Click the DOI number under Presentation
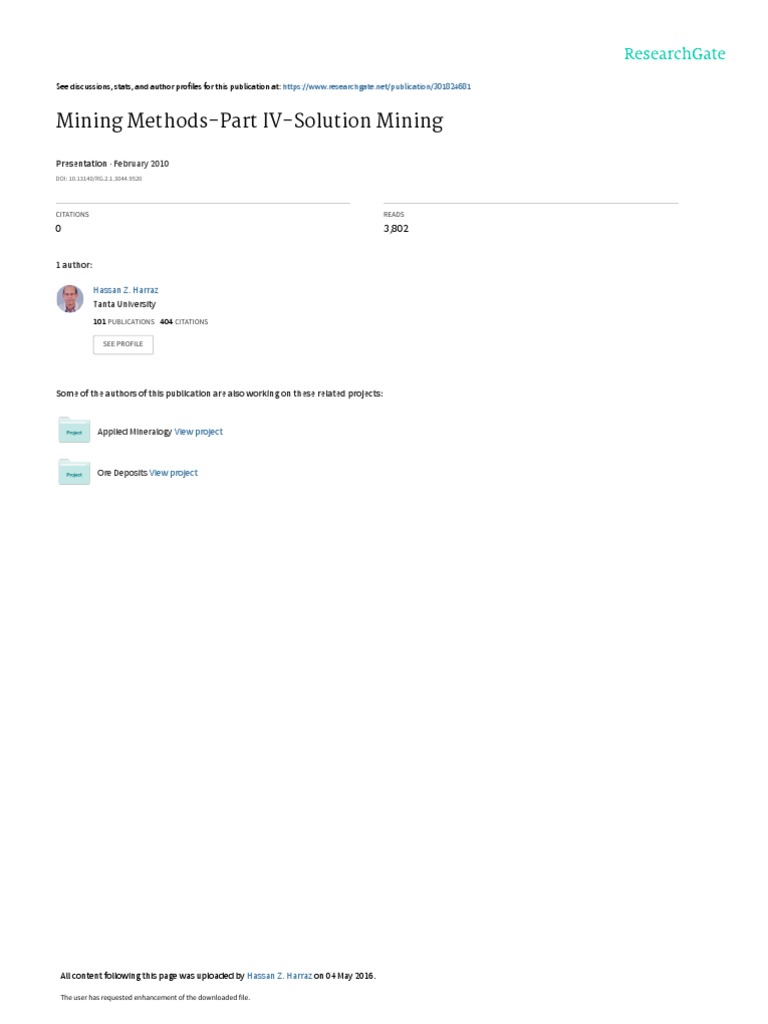 pyautogui.click(x=99, y=178)
